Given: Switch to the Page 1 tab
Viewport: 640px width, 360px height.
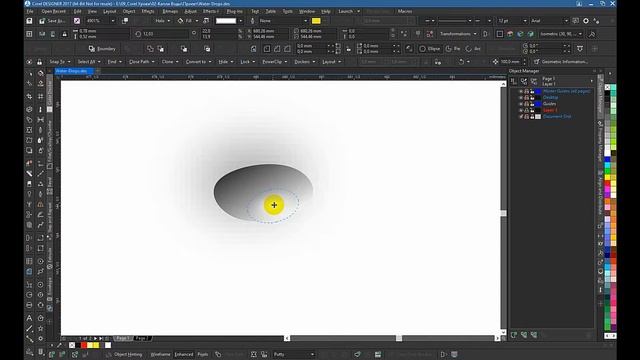Looking at the screenshot, I should click(123, 338).
